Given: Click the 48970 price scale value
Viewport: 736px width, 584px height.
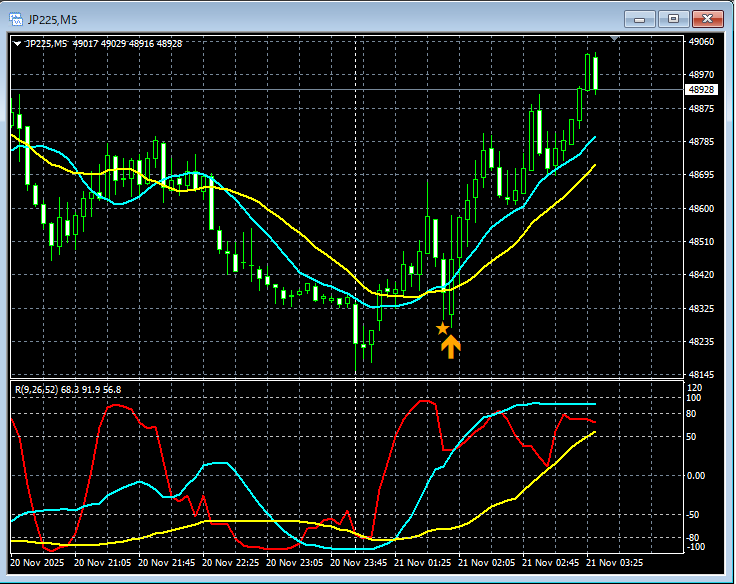Looking at the screenshot, I should point(701,75).
